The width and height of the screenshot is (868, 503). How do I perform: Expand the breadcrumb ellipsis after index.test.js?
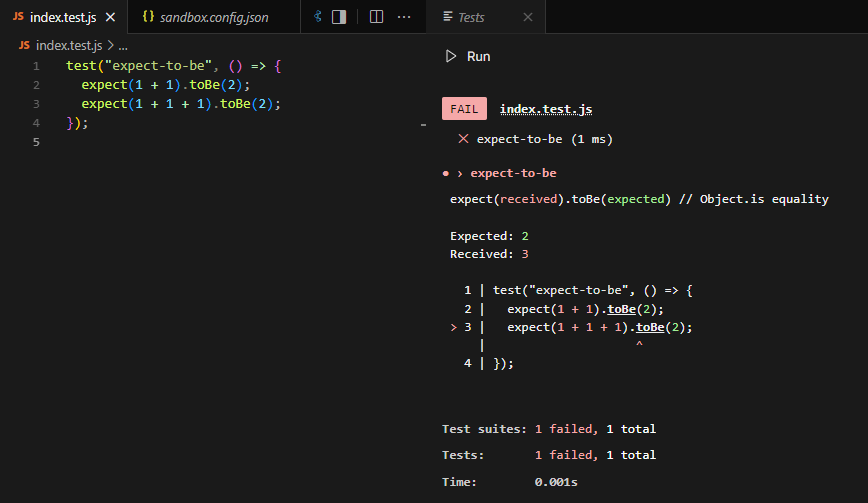123,45
